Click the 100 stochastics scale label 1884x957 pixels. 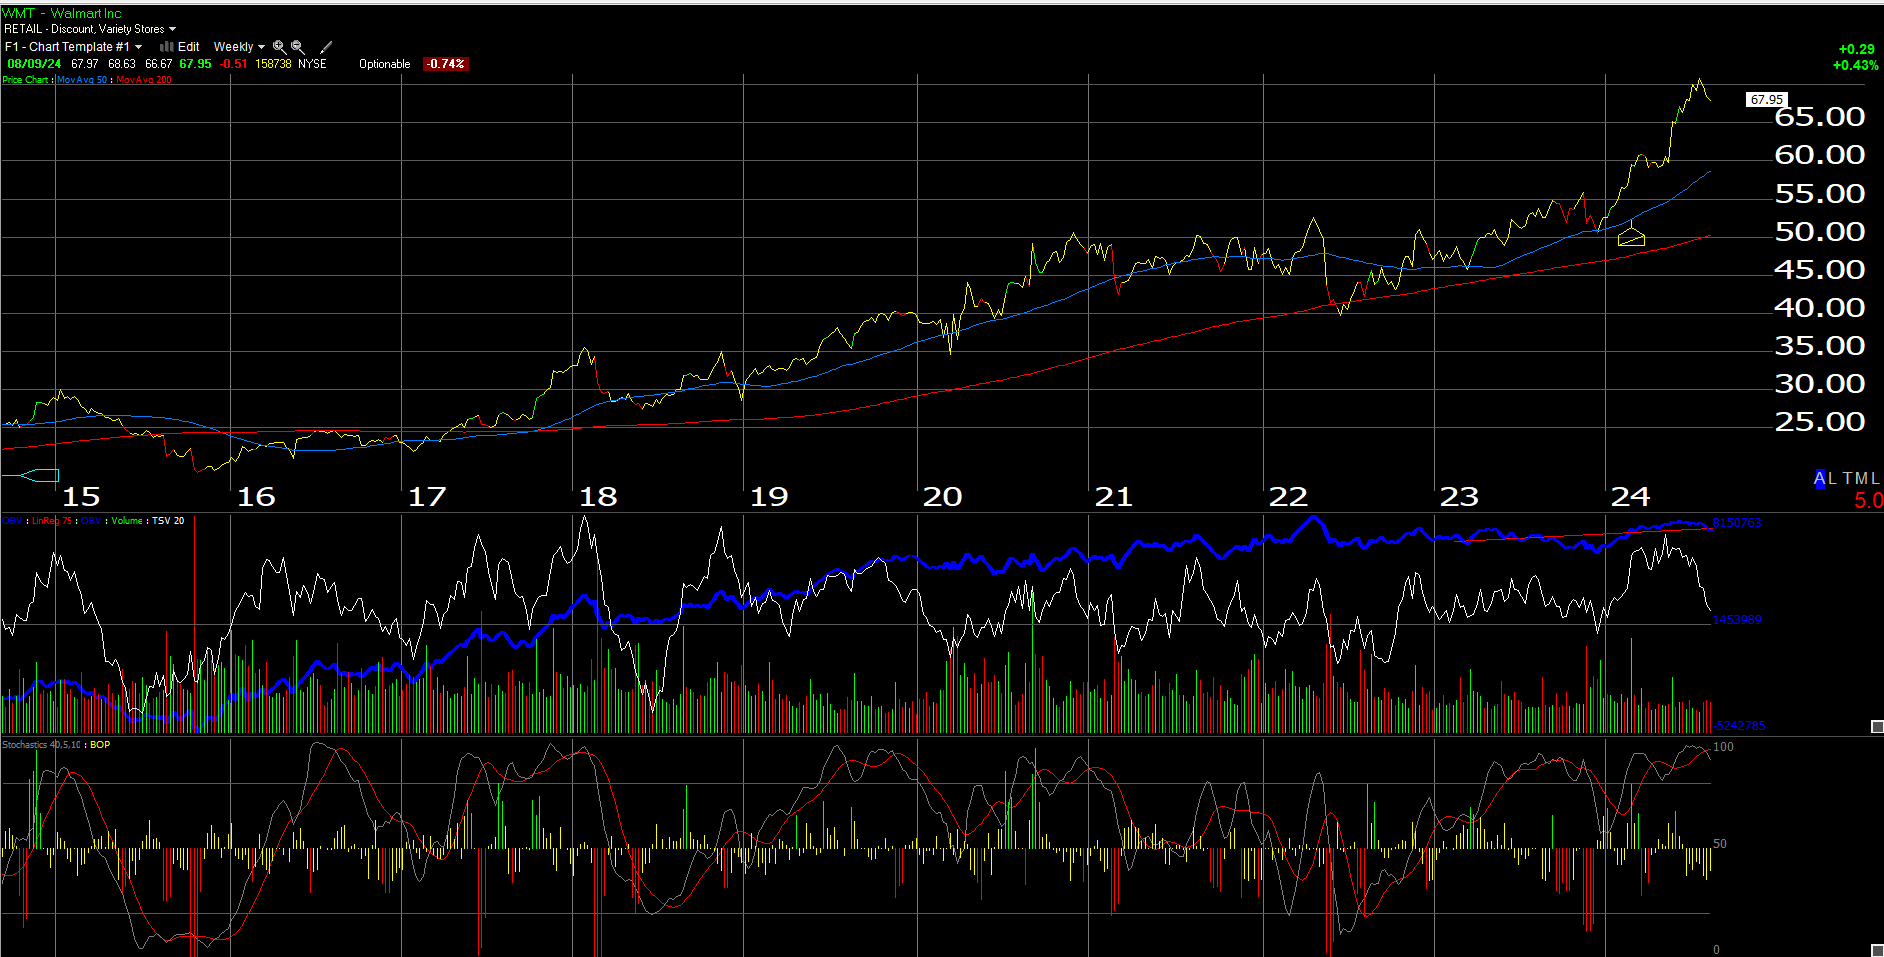pyautogui.click(x=1723, y=747)
